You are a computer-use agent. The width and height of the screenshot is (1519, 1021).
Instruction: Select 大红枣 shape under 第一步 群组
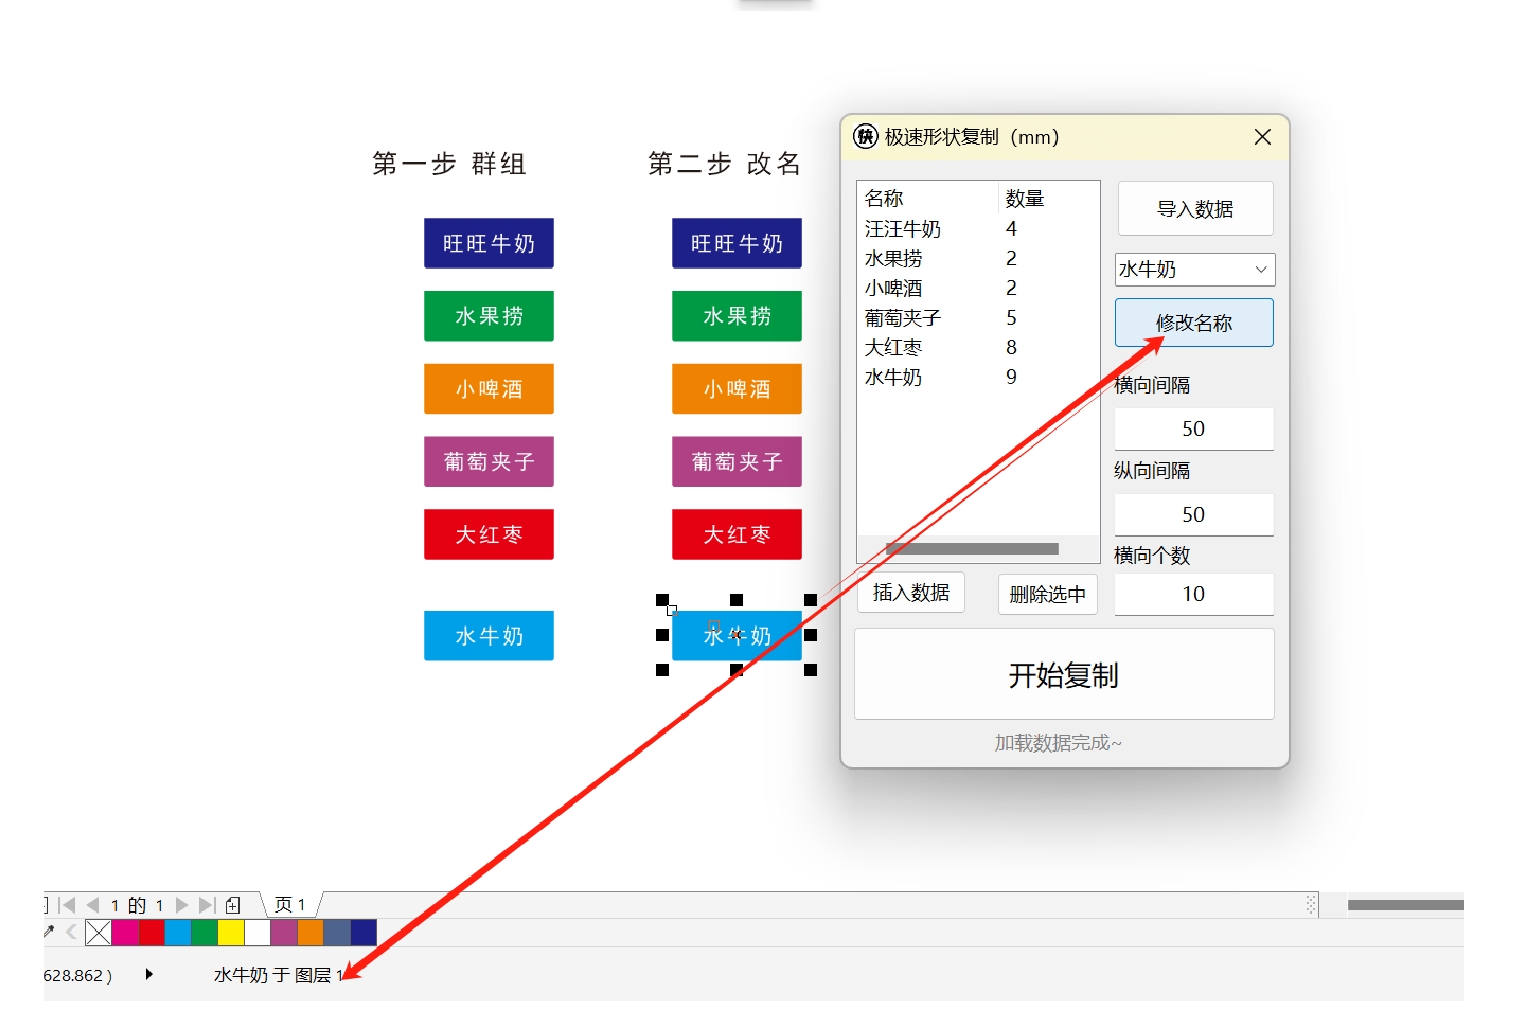point(489,535)
